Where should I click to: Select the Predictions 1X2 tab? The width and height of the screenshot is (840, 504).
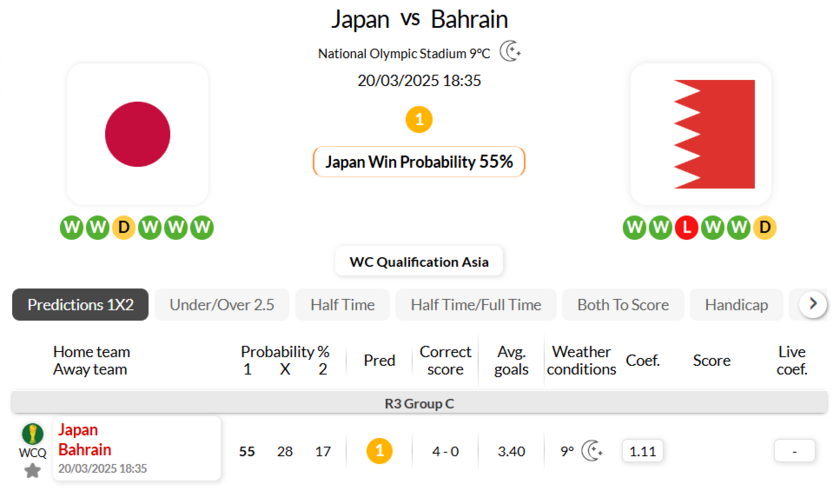click(80, 305)
